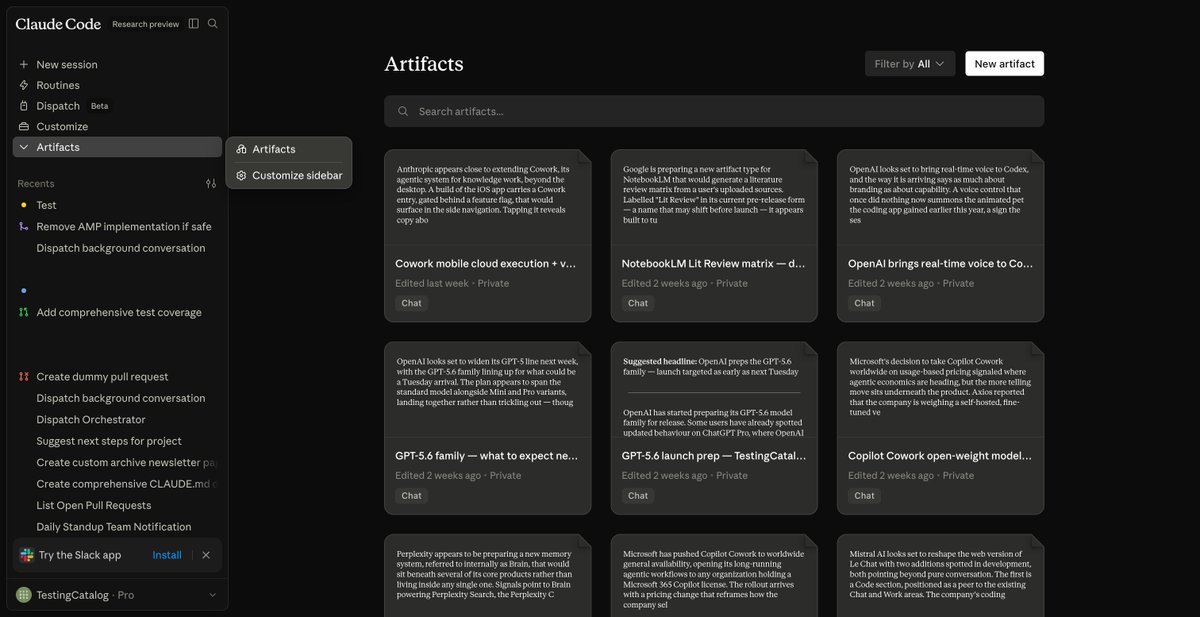Open the Mistral Le Chat artifact preview
The image size is (1200, 617).
pyautogui.click(x=940, y=575)
